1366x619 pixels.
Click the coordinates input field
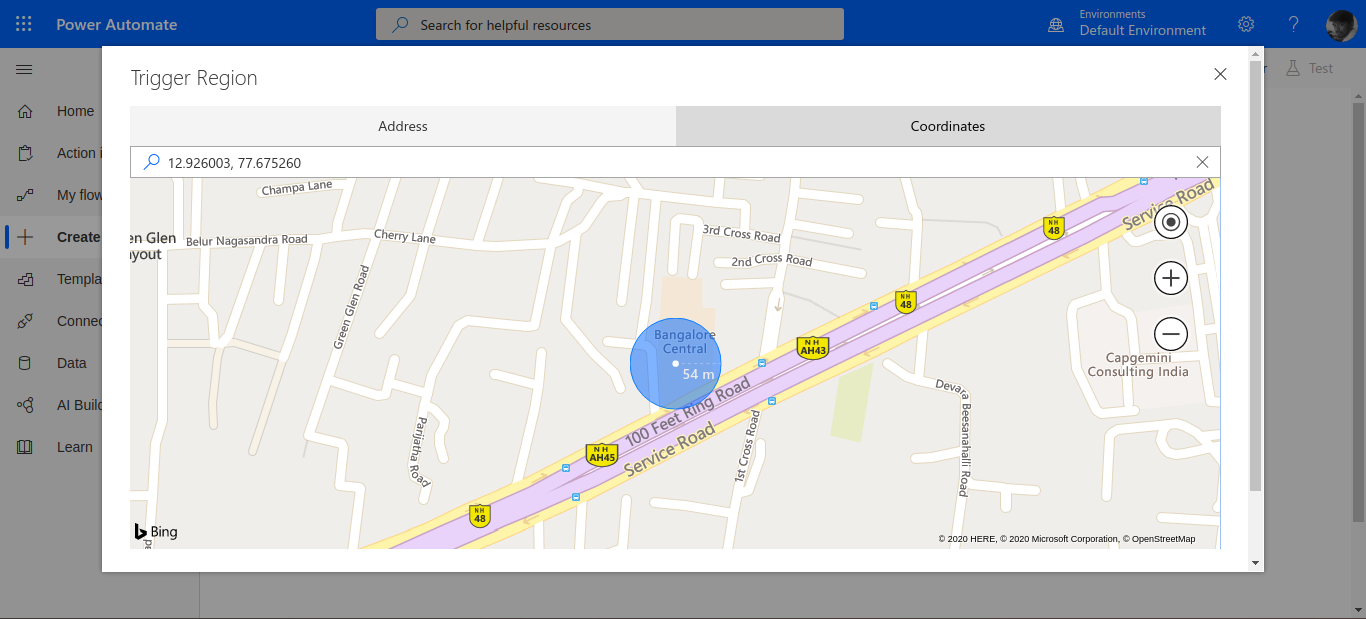675,162
